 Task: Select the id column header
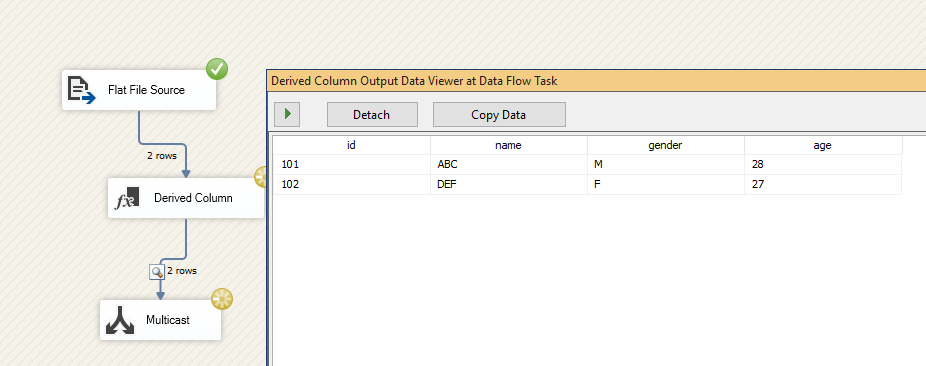point(351,145)
